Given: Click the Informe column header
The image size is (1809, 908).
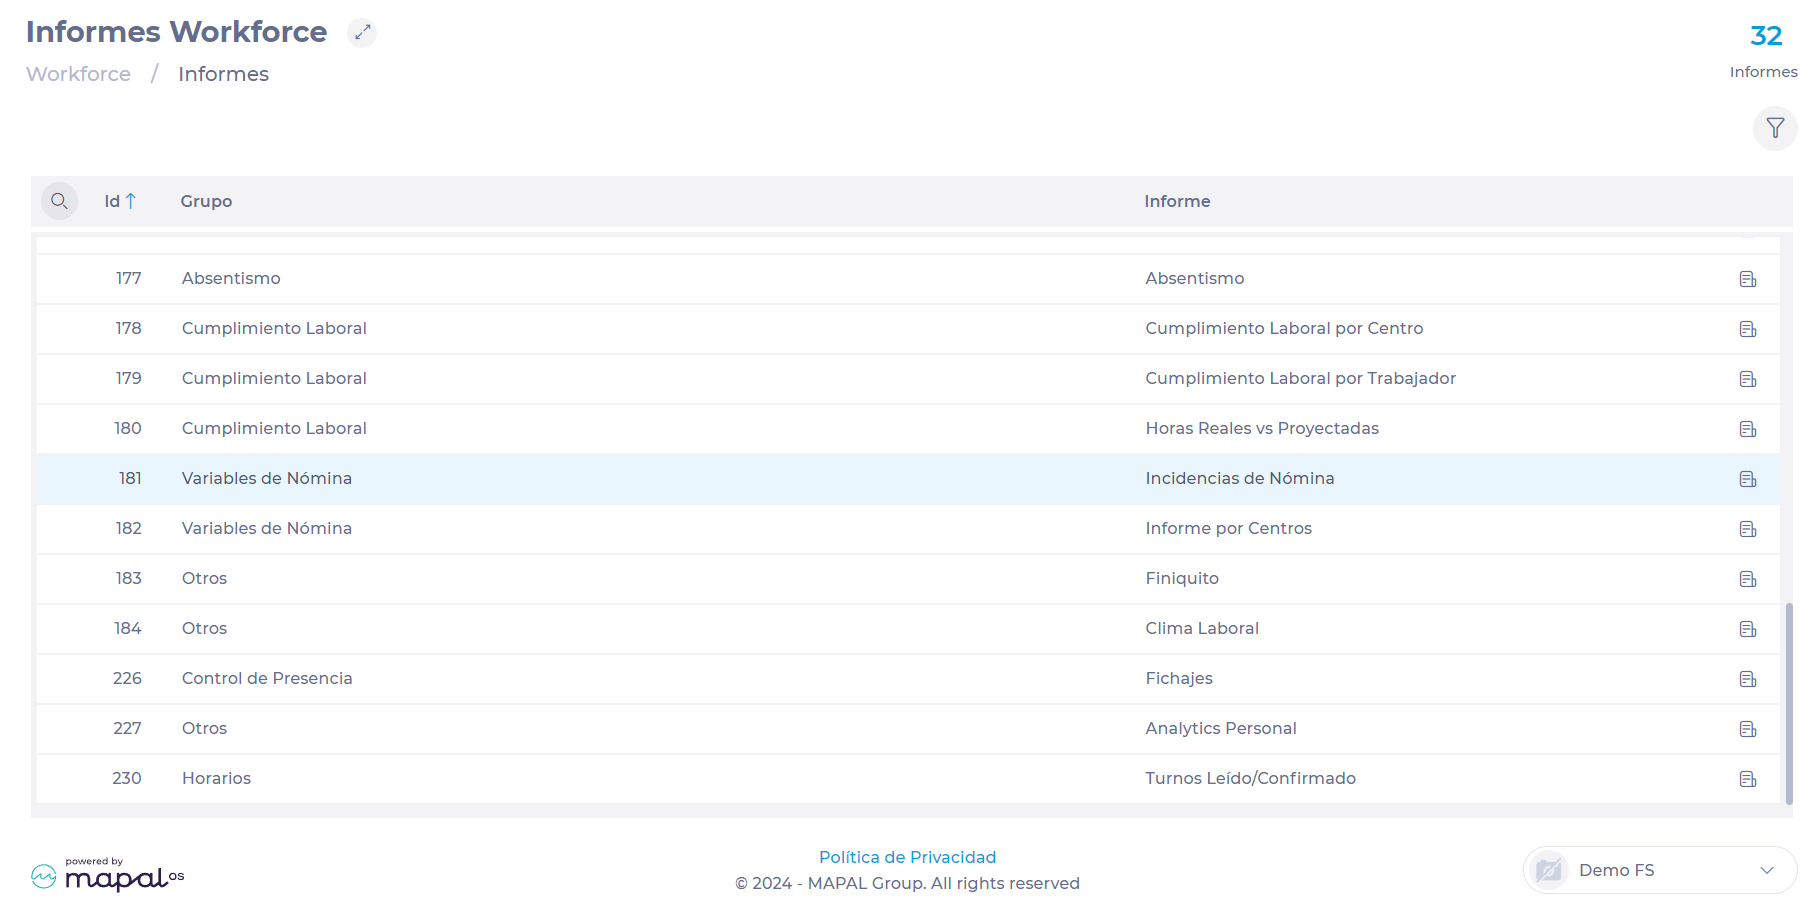Looking at the screenshot, I should (1177, 201).
